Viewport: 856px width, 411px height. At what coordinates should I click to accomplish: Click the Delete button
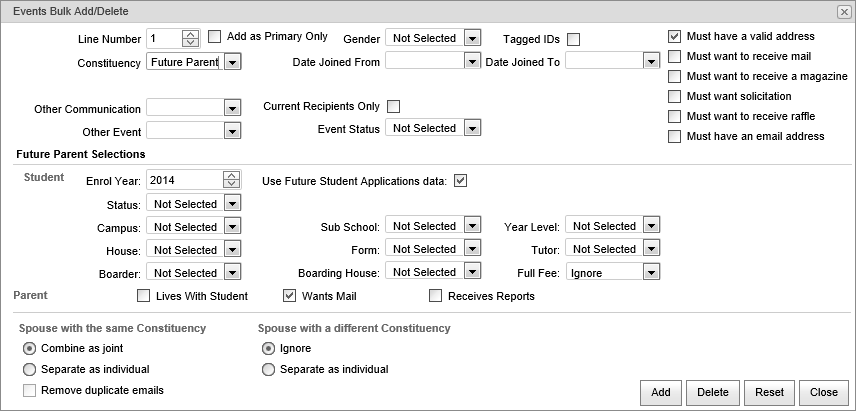point(712,392)
